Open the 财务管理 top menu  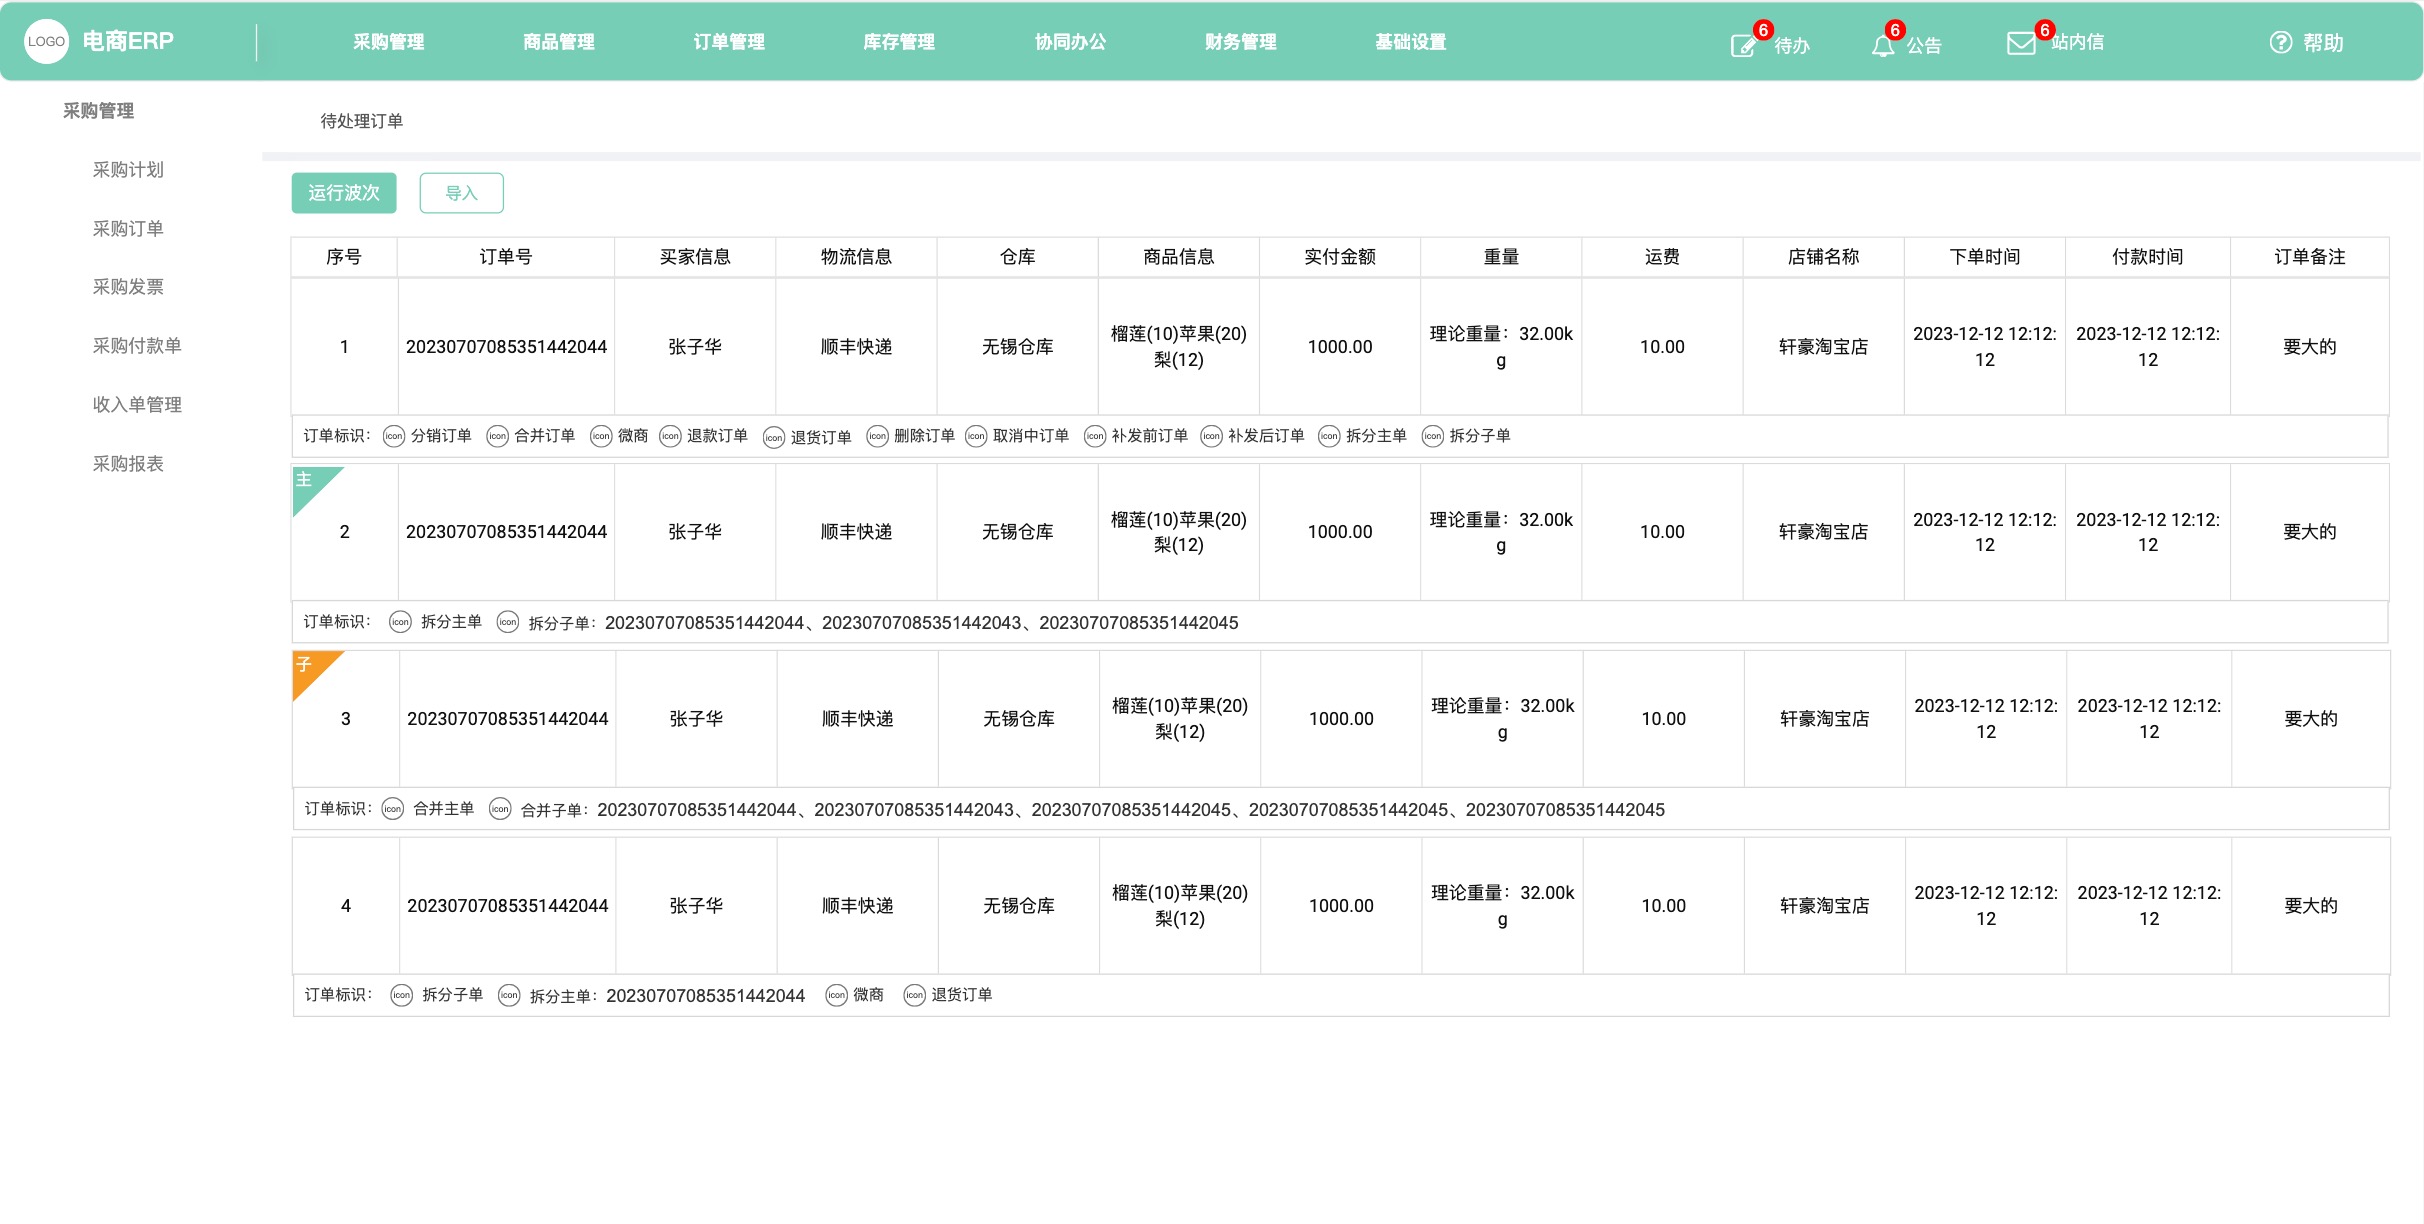point(1240,42)
